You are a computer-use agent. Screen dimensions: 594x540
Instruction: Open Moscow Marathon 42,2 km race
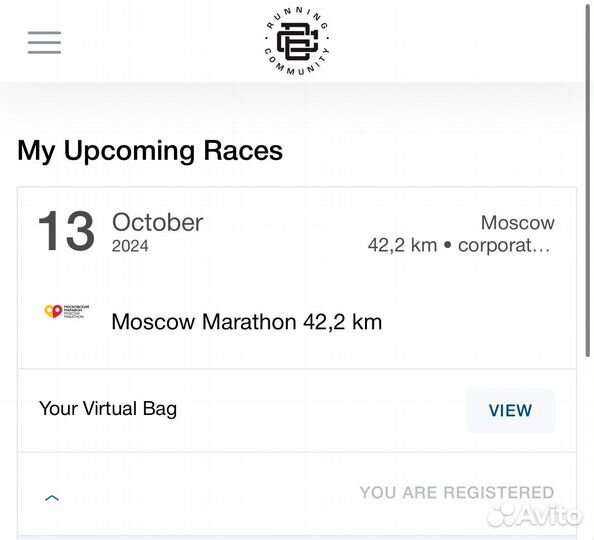pyautogui.click(x=247, y=322)
